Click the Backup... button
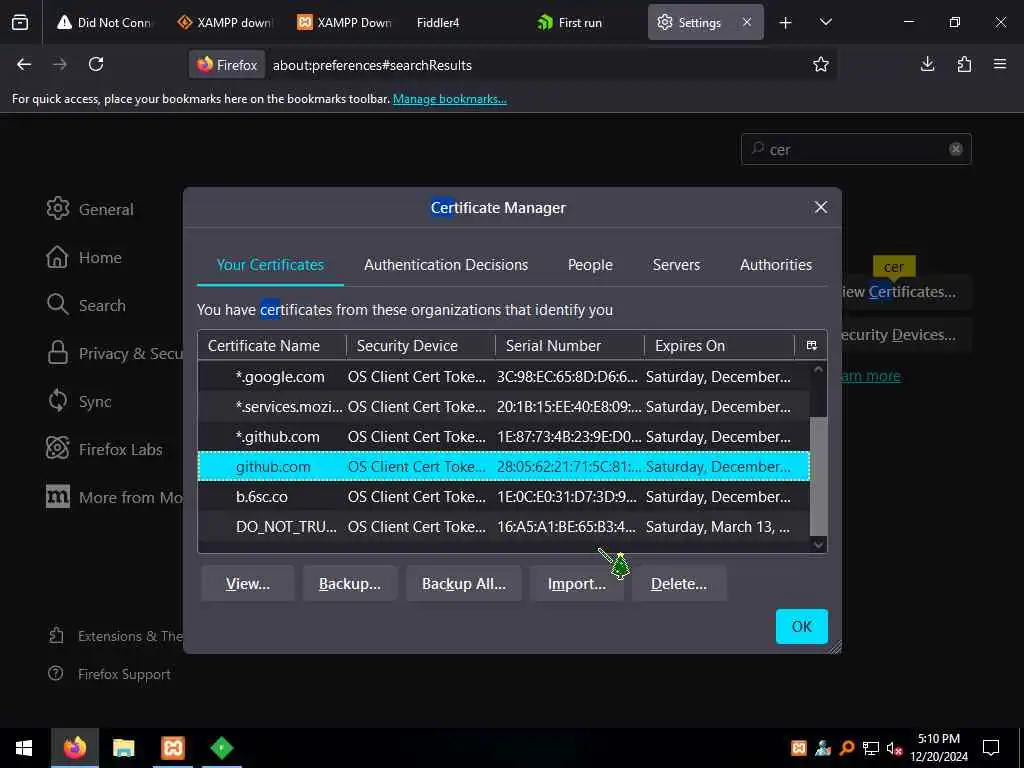This screenshot has height=768, width=1024. coord(349,583)
